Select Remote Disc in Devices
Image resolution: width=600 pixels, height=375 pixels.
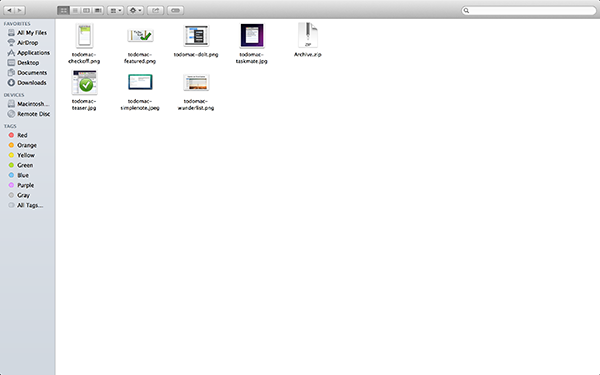(x=29, y=114)
